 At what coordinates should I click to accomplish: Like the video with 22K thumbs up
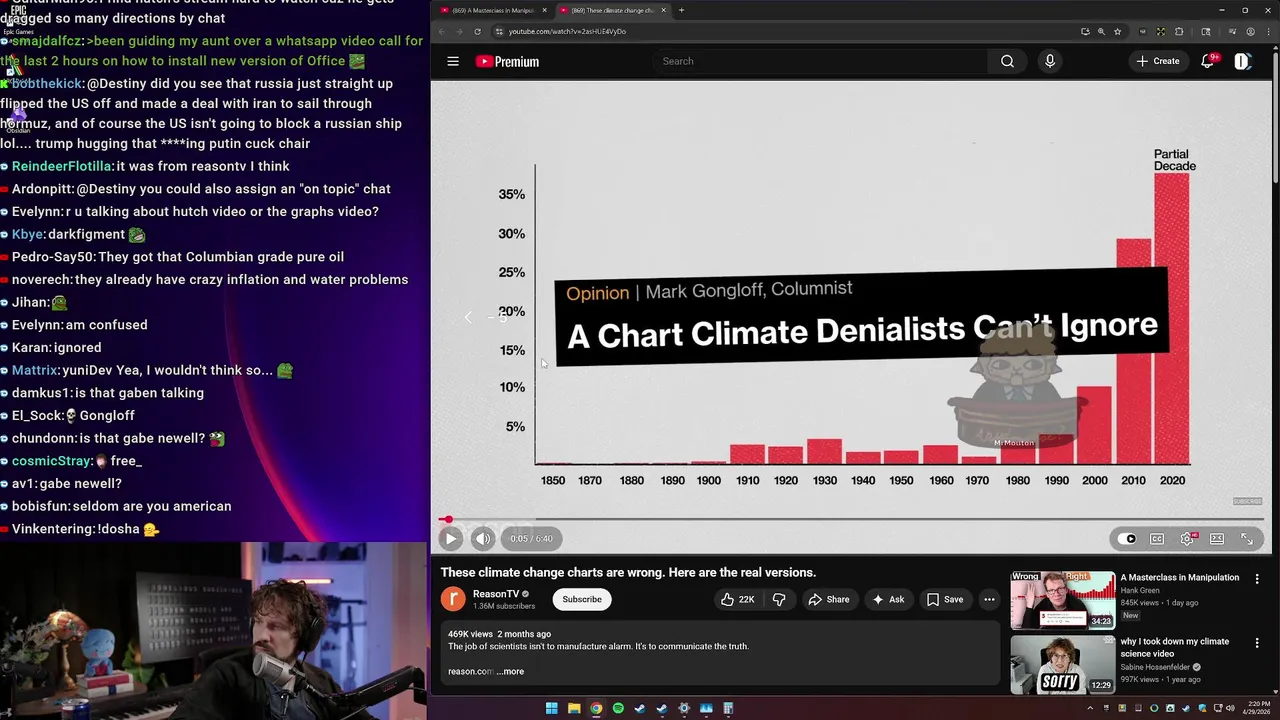737,599
